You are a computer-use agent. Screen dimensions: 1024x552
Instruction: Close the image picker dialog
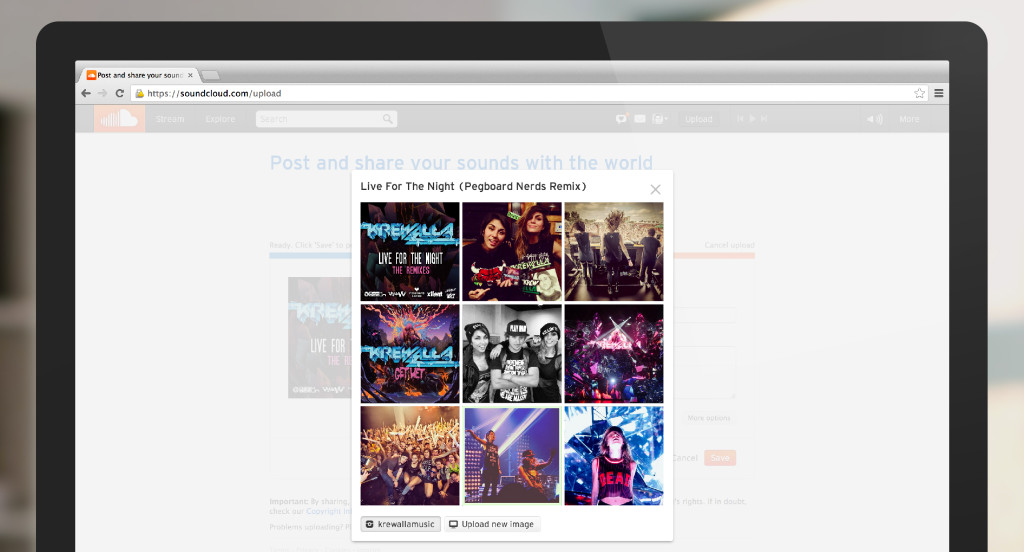(x=655, y=189)
